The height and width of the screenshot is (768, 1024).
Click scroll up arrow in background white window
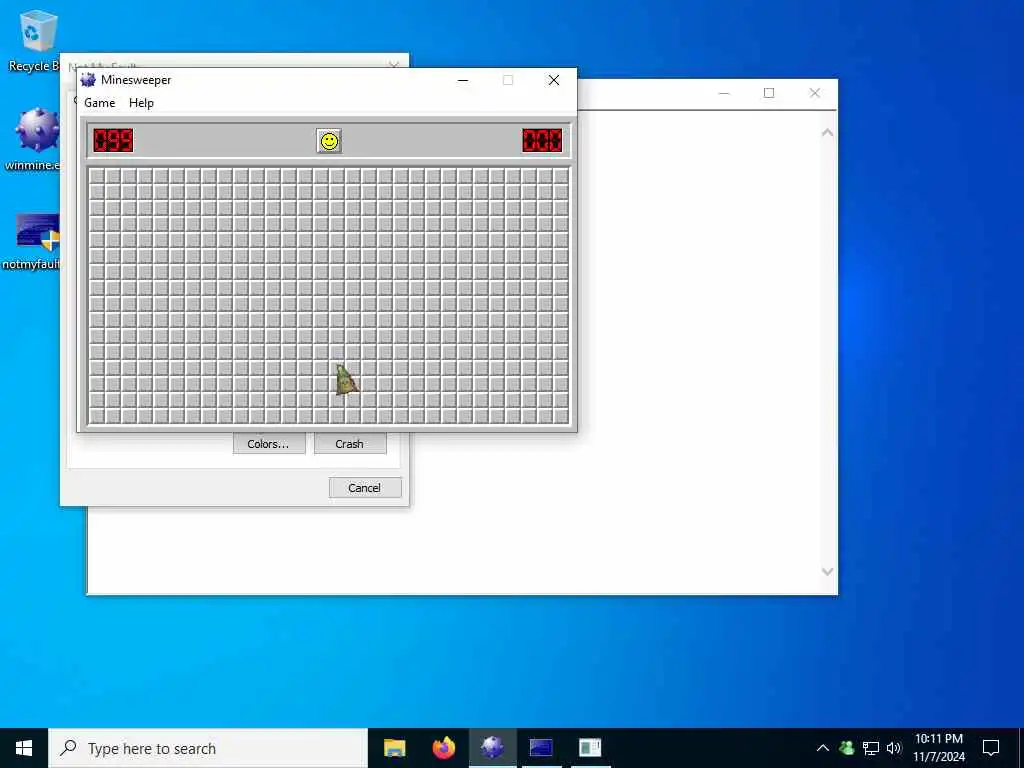pos(827,133)
